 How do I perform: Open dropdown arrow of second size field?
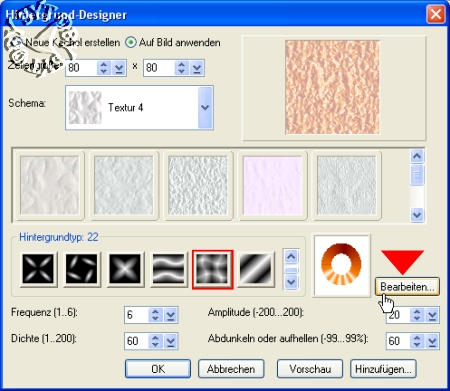pyautogui.click(x=197, y=68)
